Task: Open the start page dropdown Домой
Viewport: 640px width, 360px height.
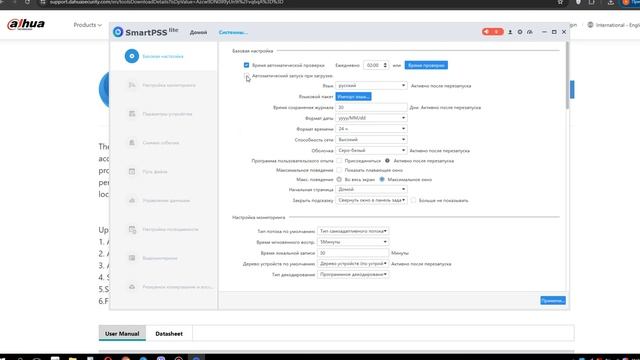Action: (371, 189)
